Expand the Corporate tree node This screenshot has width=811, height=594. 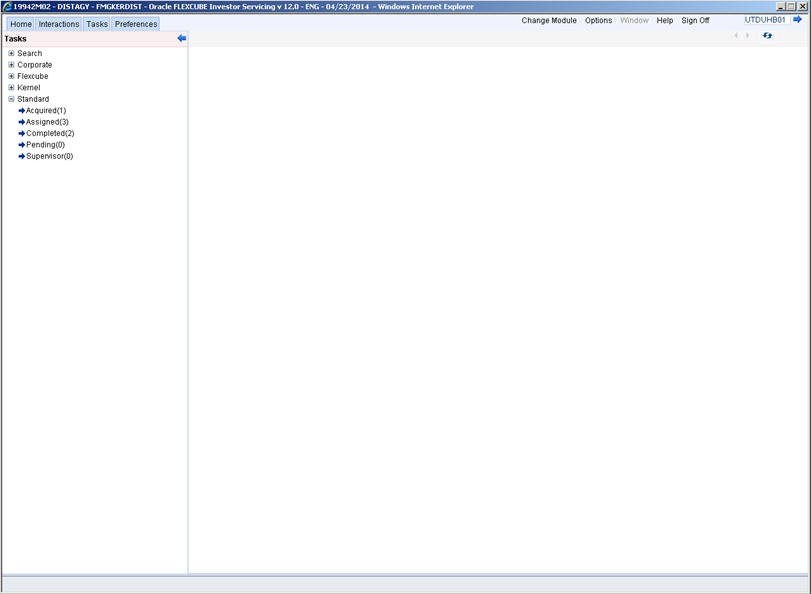point(11,65)
